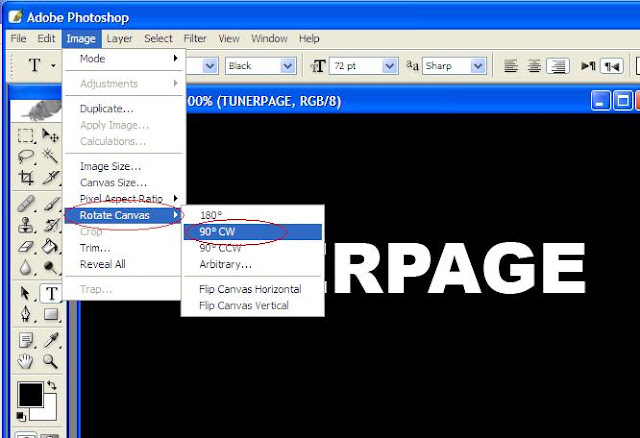This screenshot has height=438, width=640.
Task: Right align the text
Action: click(x=558, y=66)
